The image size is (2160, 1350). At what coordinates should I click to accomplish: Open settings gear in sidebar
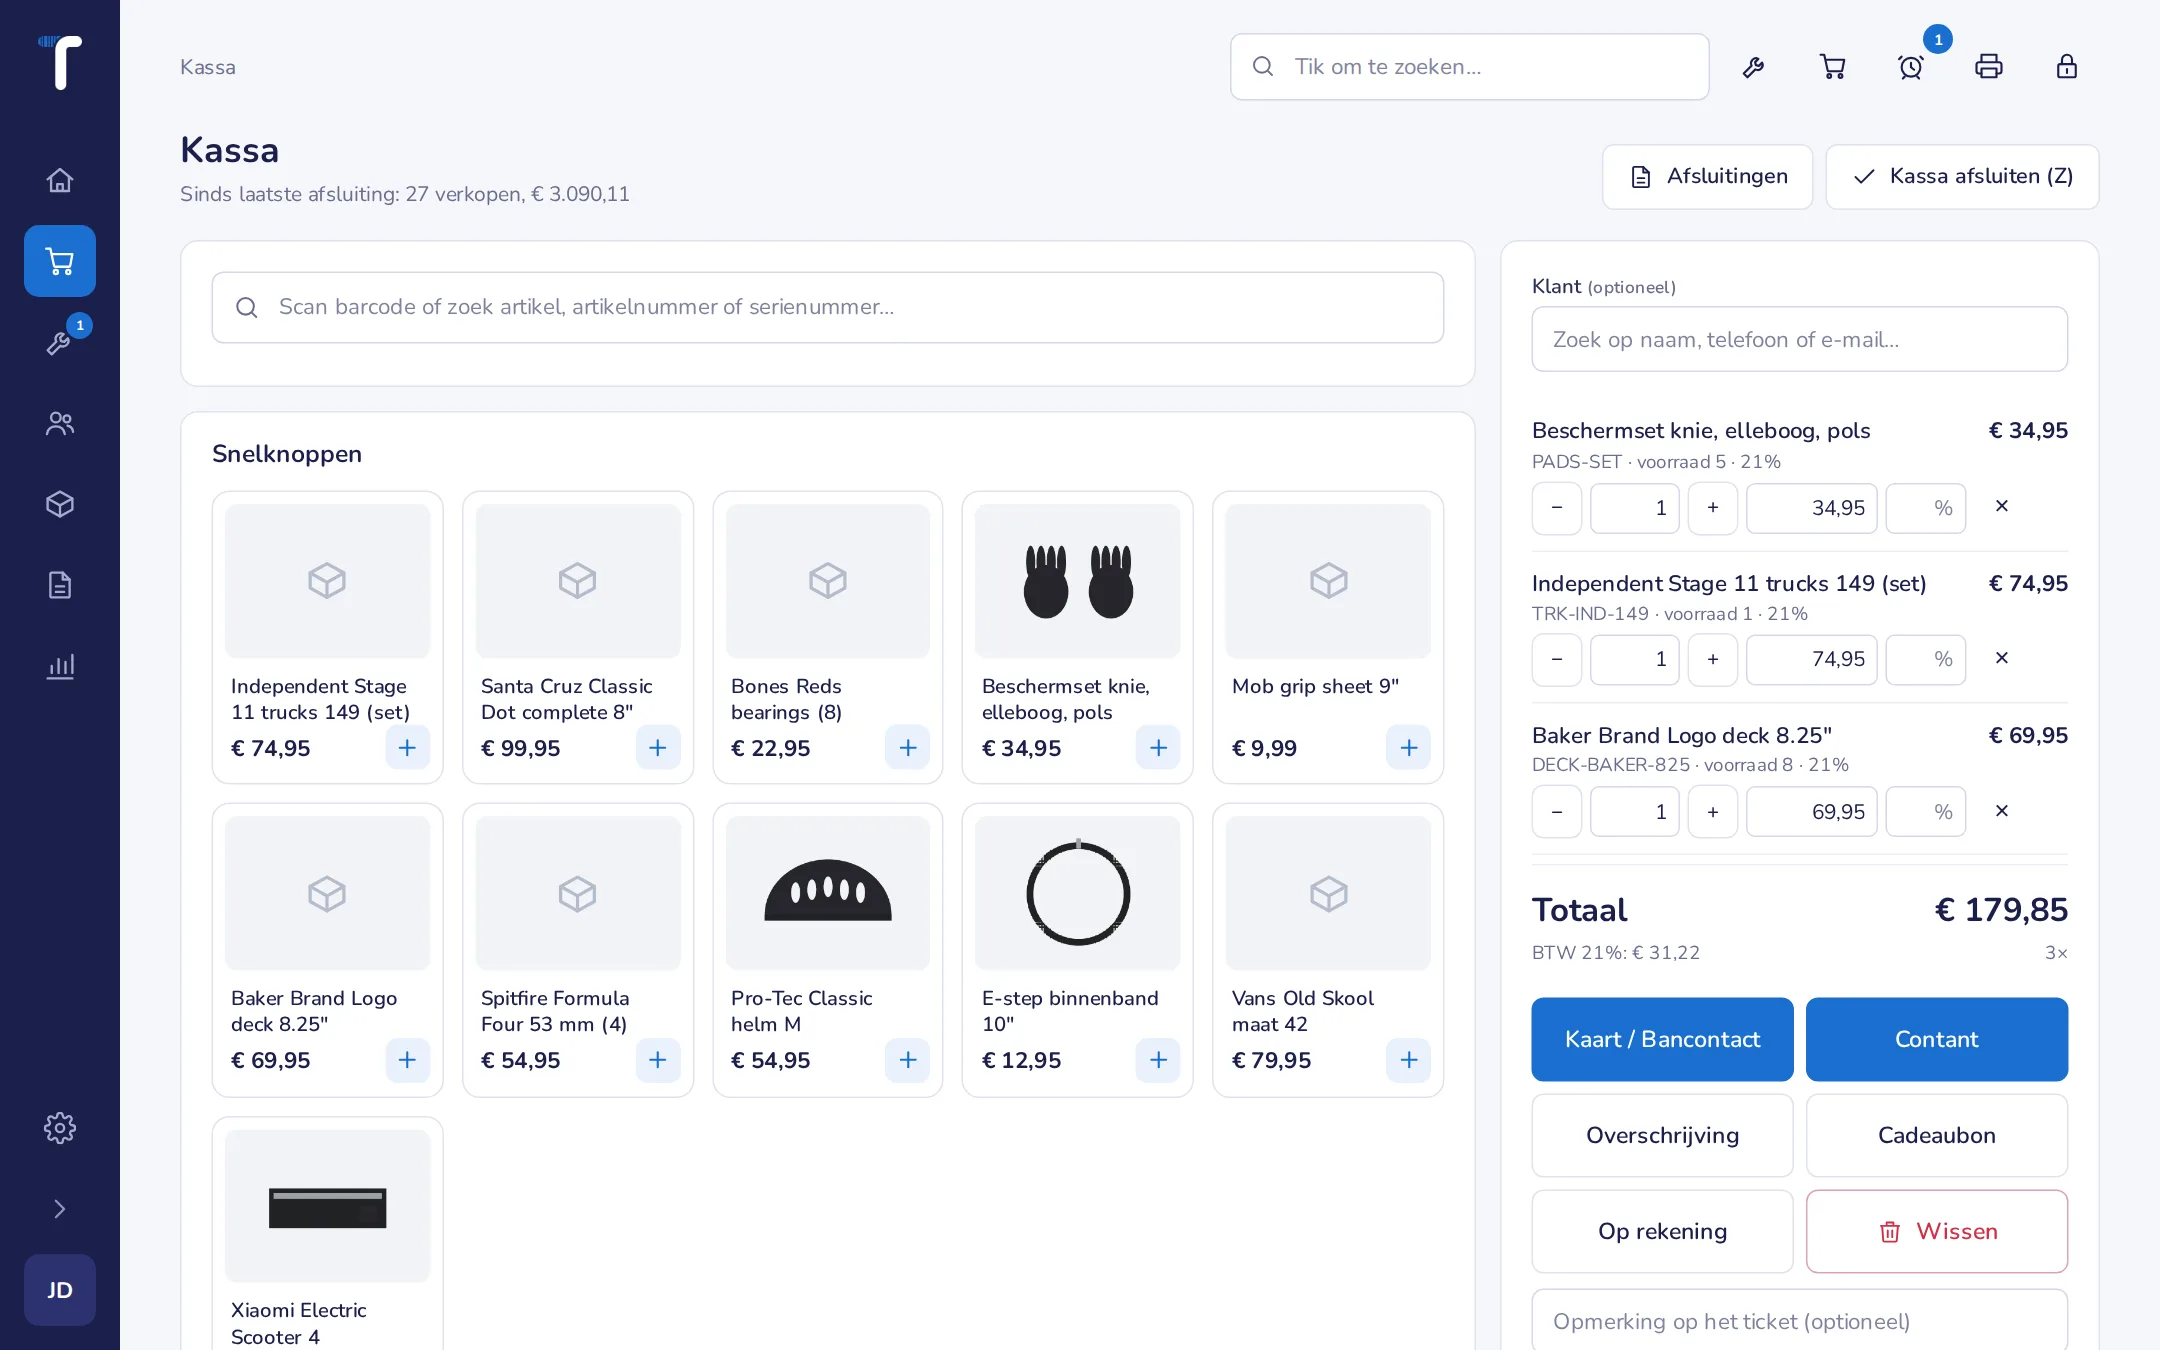(x=60, y=1128)
